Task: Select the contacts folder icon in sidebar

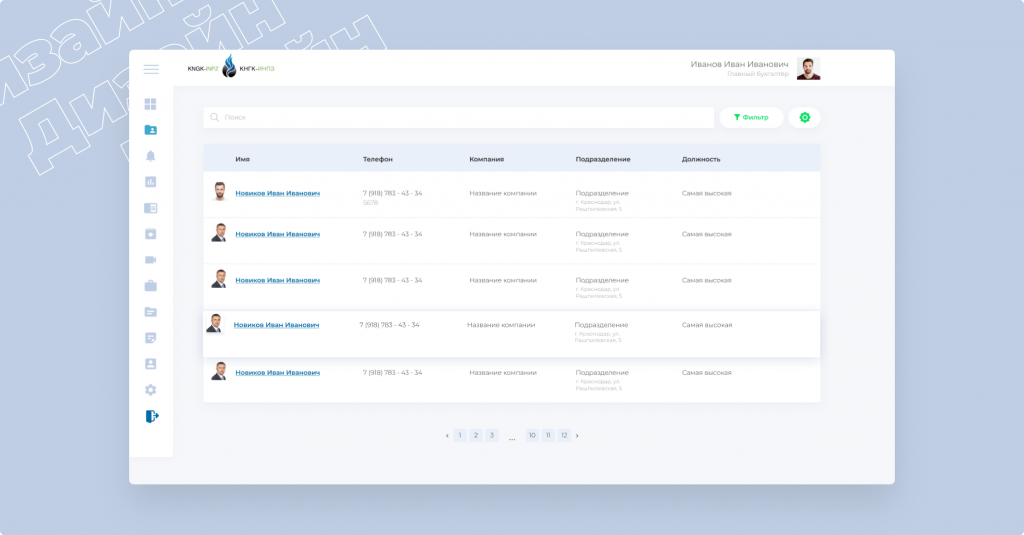Action: [x=151, y=130]
